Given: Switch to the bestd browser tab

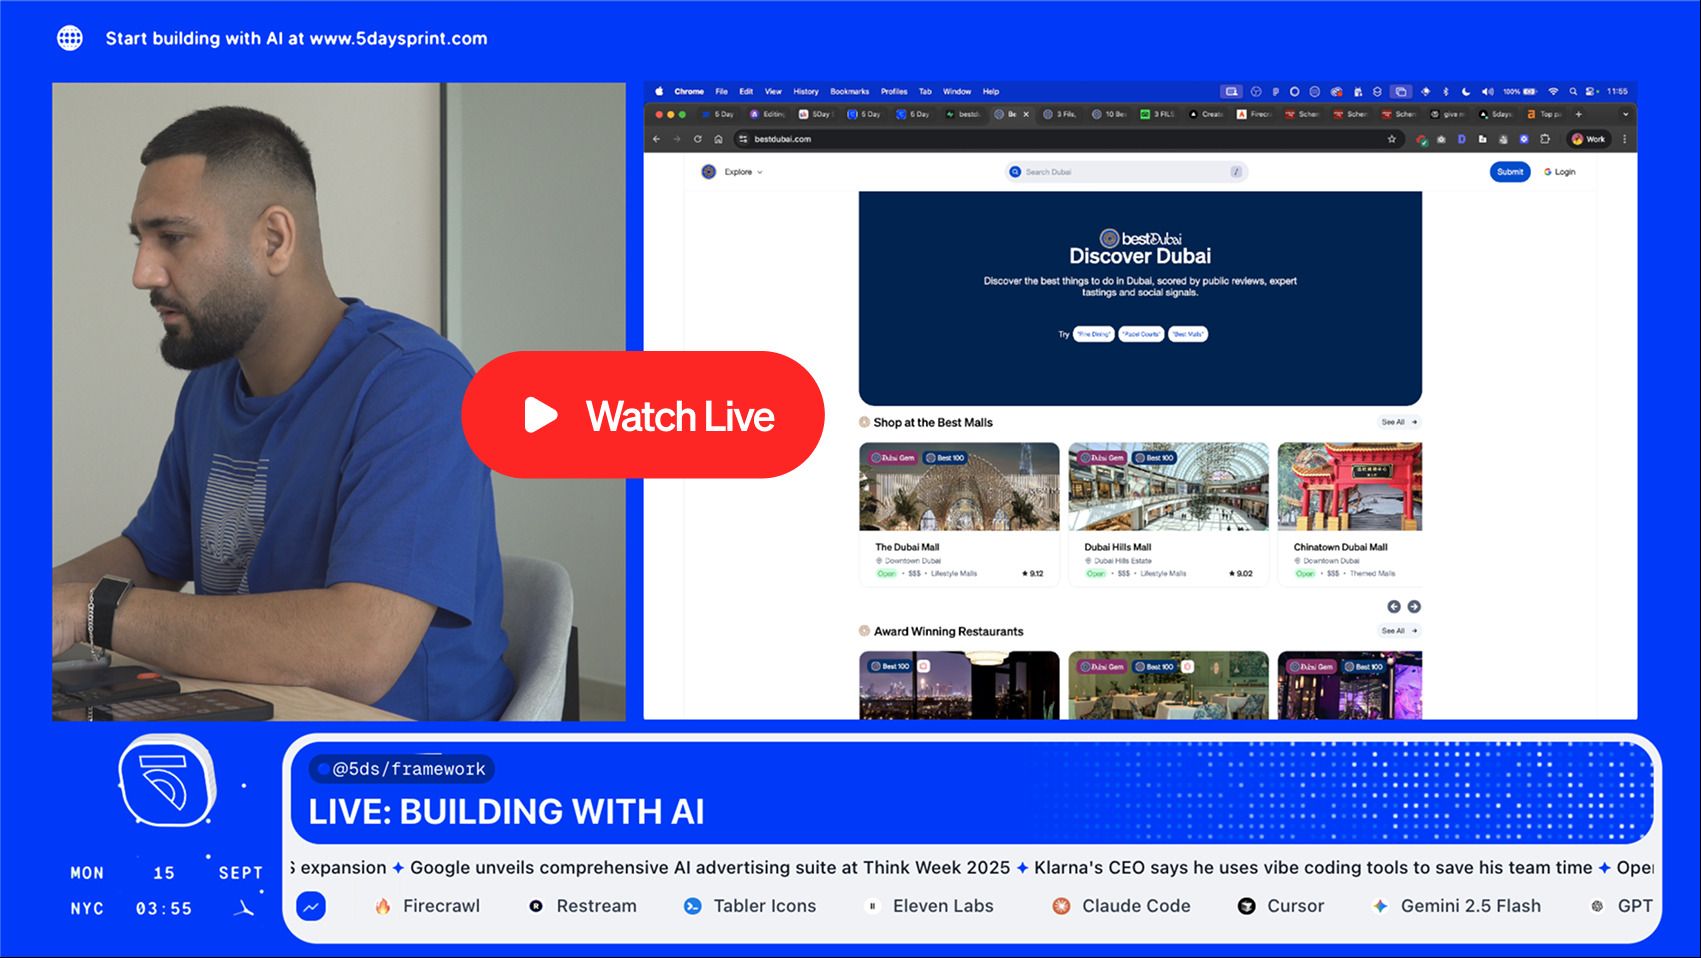Looking at the screenshot, I should (964, 114).
